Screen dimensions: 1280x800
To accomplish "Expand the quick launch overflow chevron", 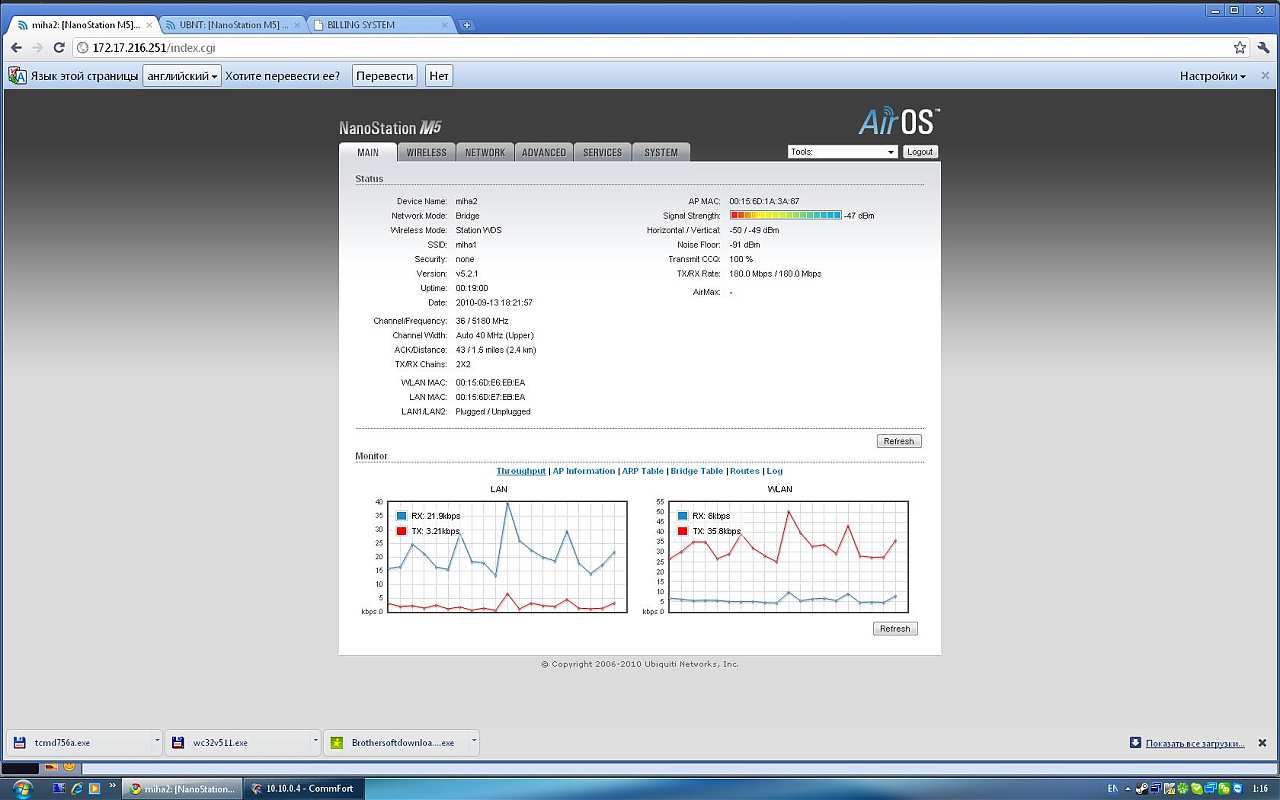I will point(113,786).
